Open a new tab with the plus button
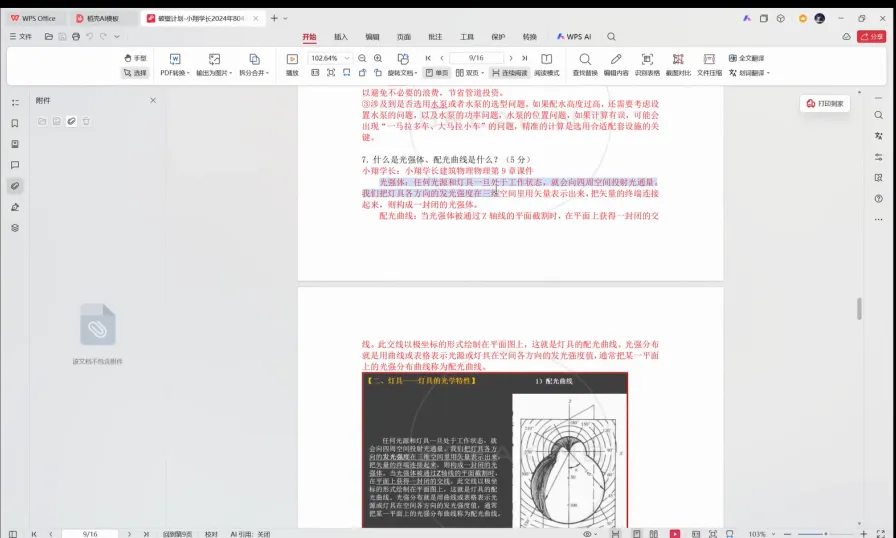Viewport: 896px width, 538px height. click(274, 18)
